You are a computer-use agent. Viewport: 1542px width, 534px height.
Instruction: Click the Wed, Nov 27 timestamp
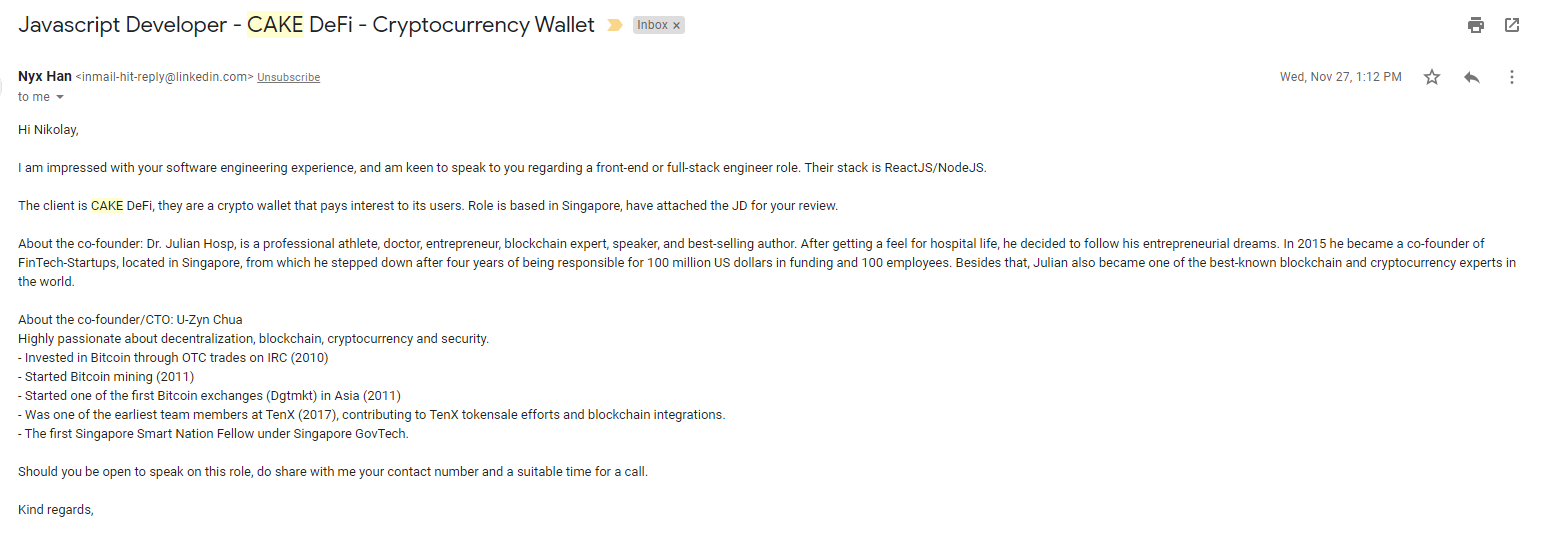click(1340, 77)
